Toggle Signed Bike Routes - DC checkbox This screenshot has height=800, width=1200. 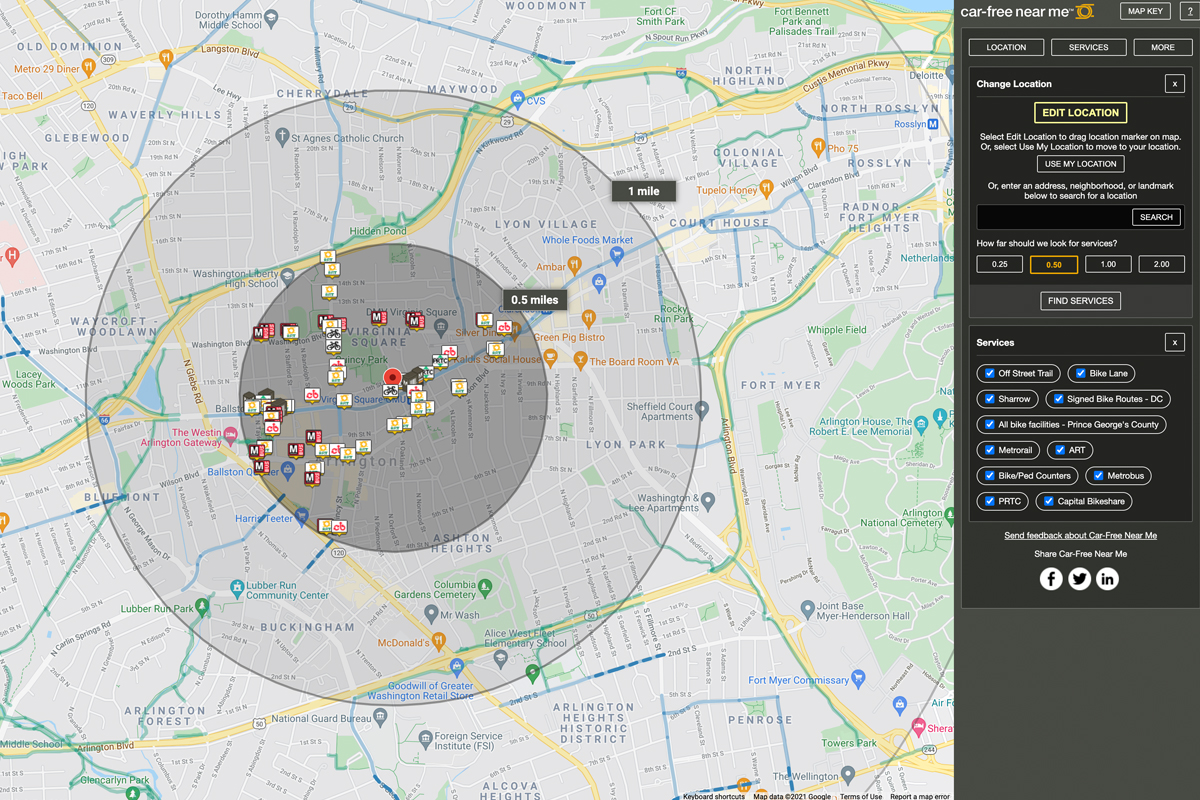(1059, 399)
